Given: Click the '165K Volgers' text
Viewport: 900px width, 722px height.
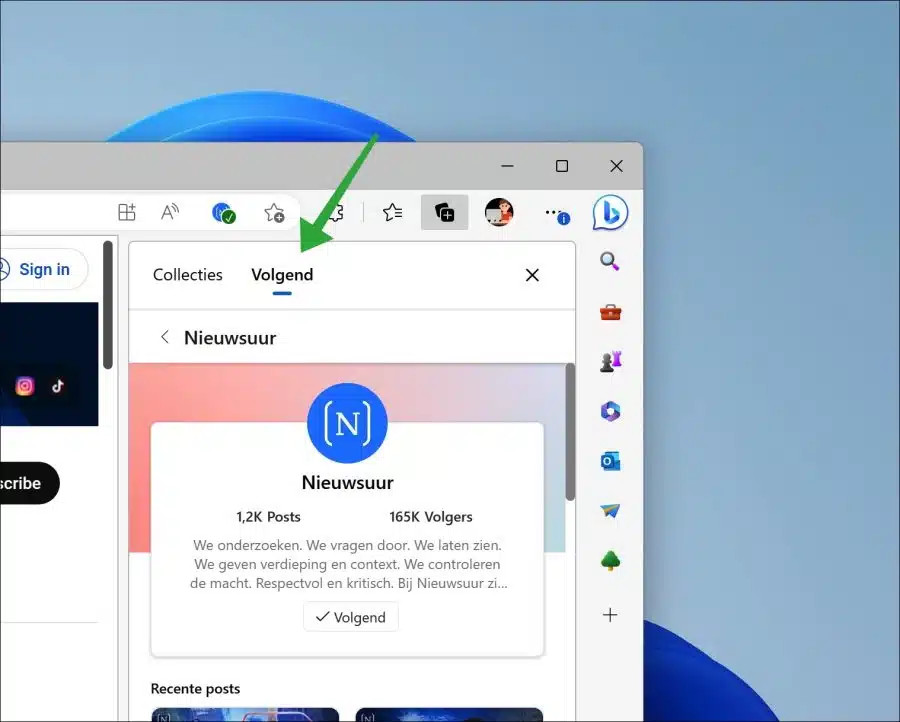Looking at the screenshot, I should click(431, 517).
